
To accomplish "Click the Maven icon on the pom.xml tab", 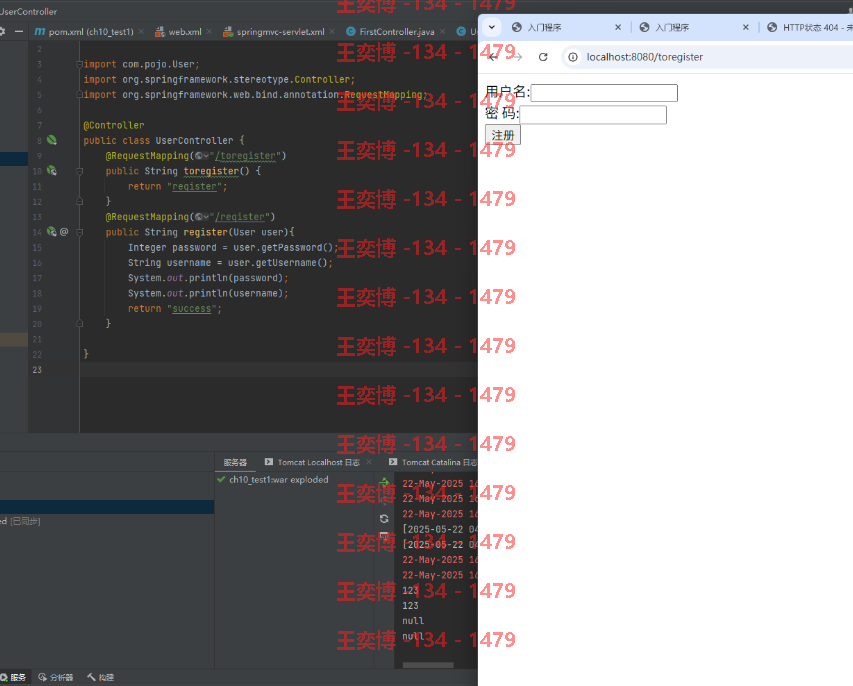I will click(x=40, y=32).
